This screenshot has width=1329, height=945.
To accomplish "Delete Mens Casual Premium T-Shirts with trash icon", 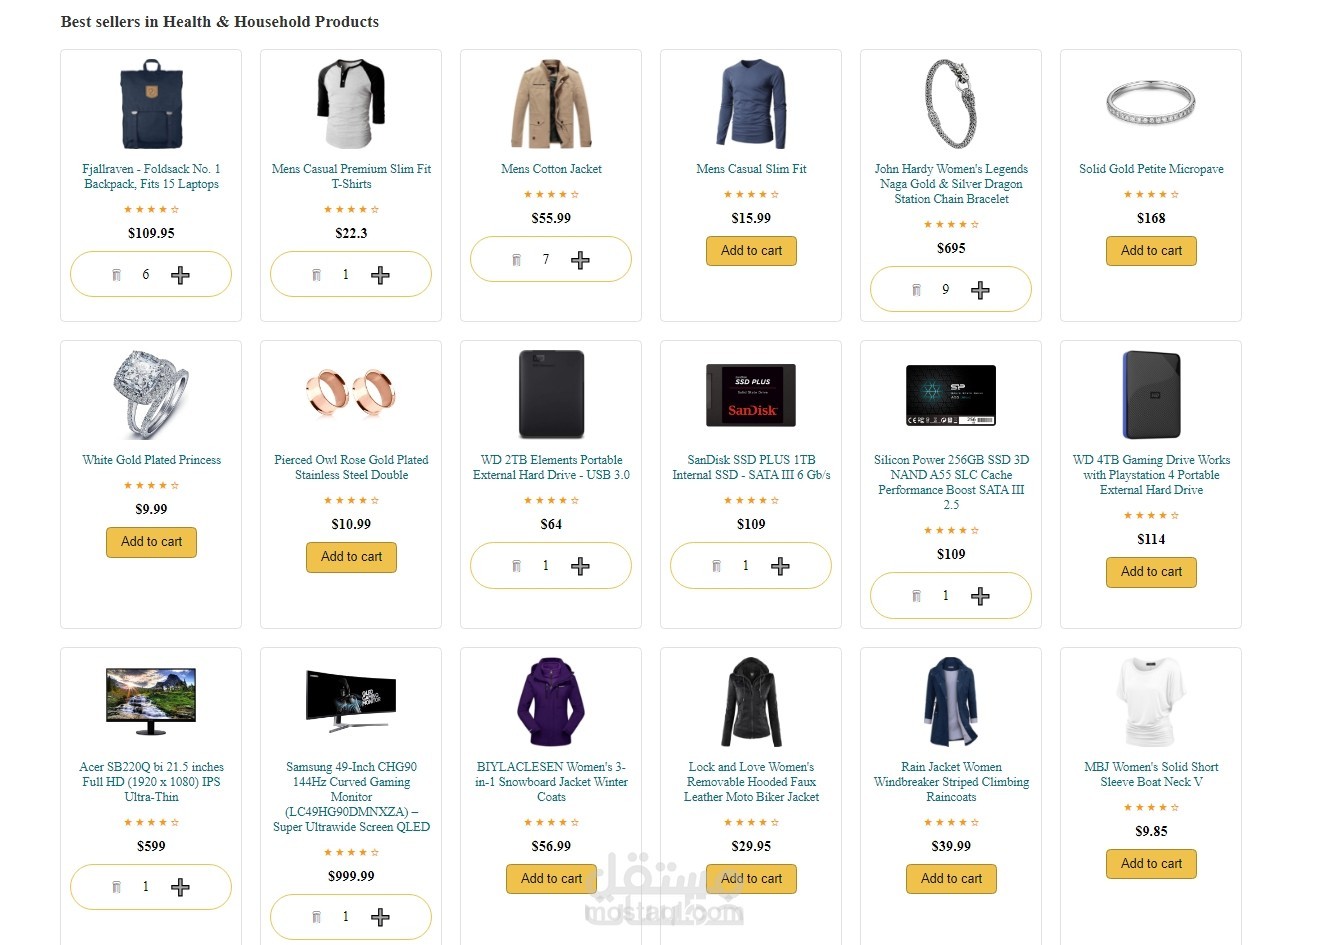I will pyautogui.click(x=316, y=275).
